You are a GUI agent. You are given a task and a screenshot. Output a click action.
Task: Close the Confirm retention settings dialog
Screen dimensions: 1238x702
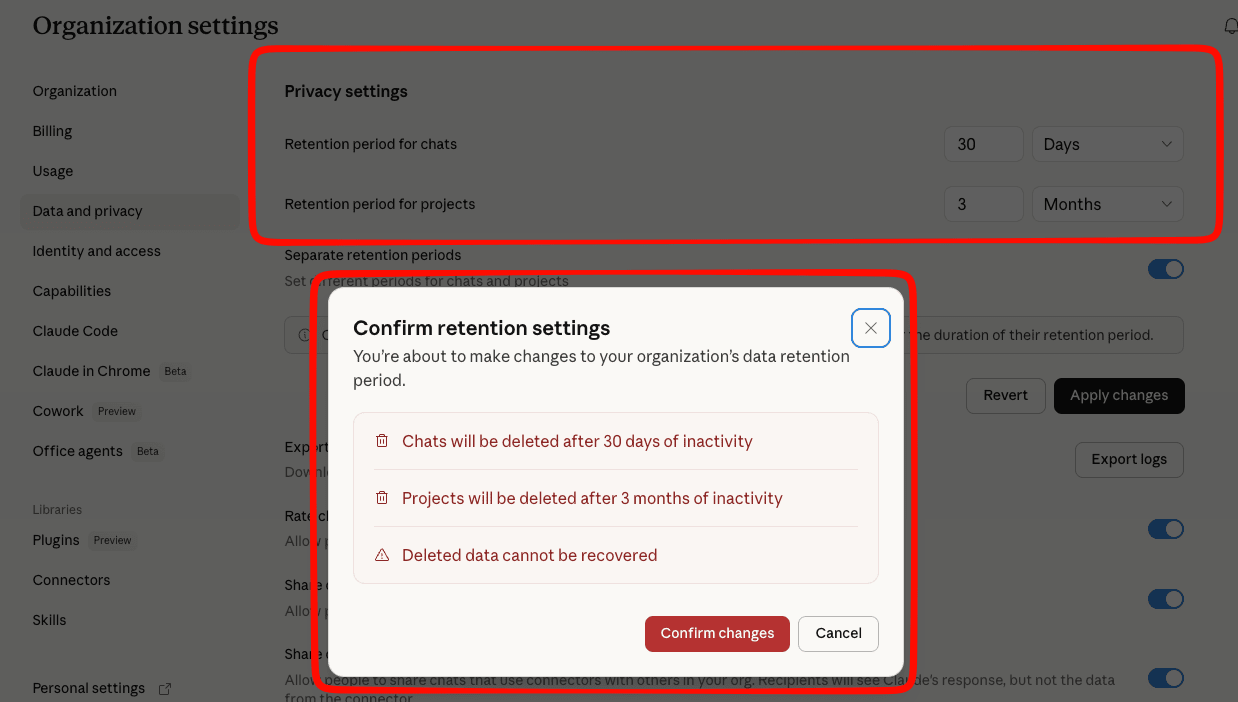(871, 328)
